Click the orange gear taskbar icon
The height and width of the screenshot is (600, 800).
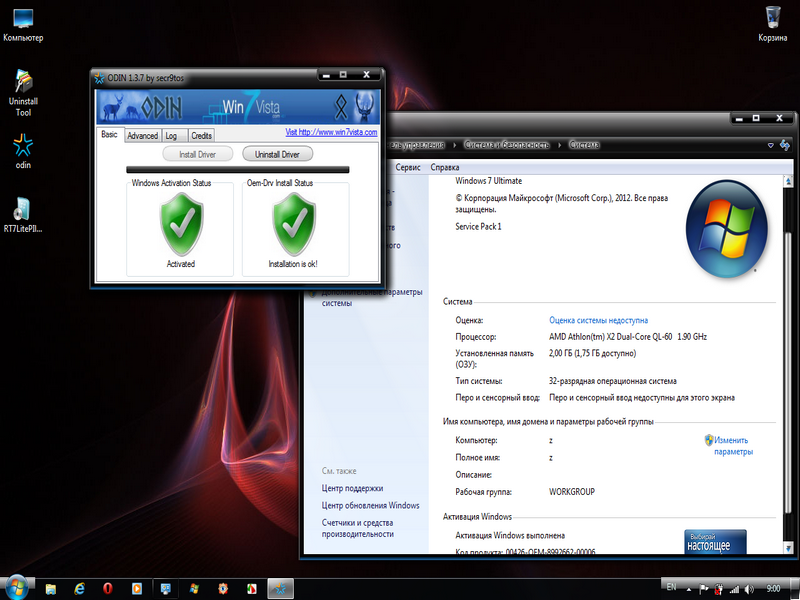click(x=223, y=589)
